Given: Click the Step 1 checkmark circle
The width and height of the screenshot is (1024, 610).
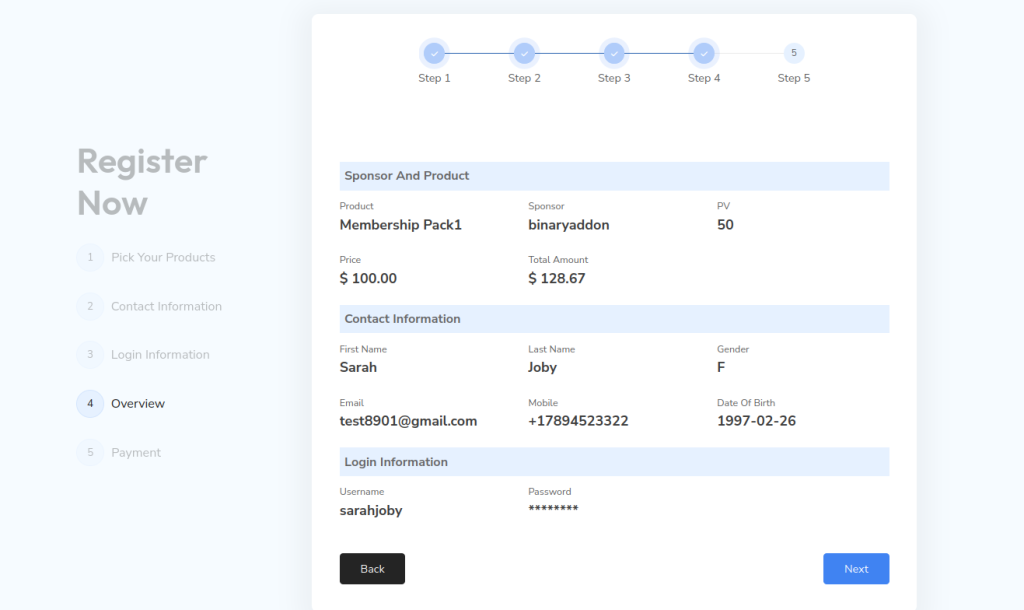Looking at the screenshot, I should pyautogui.click(x=434, y=53).
